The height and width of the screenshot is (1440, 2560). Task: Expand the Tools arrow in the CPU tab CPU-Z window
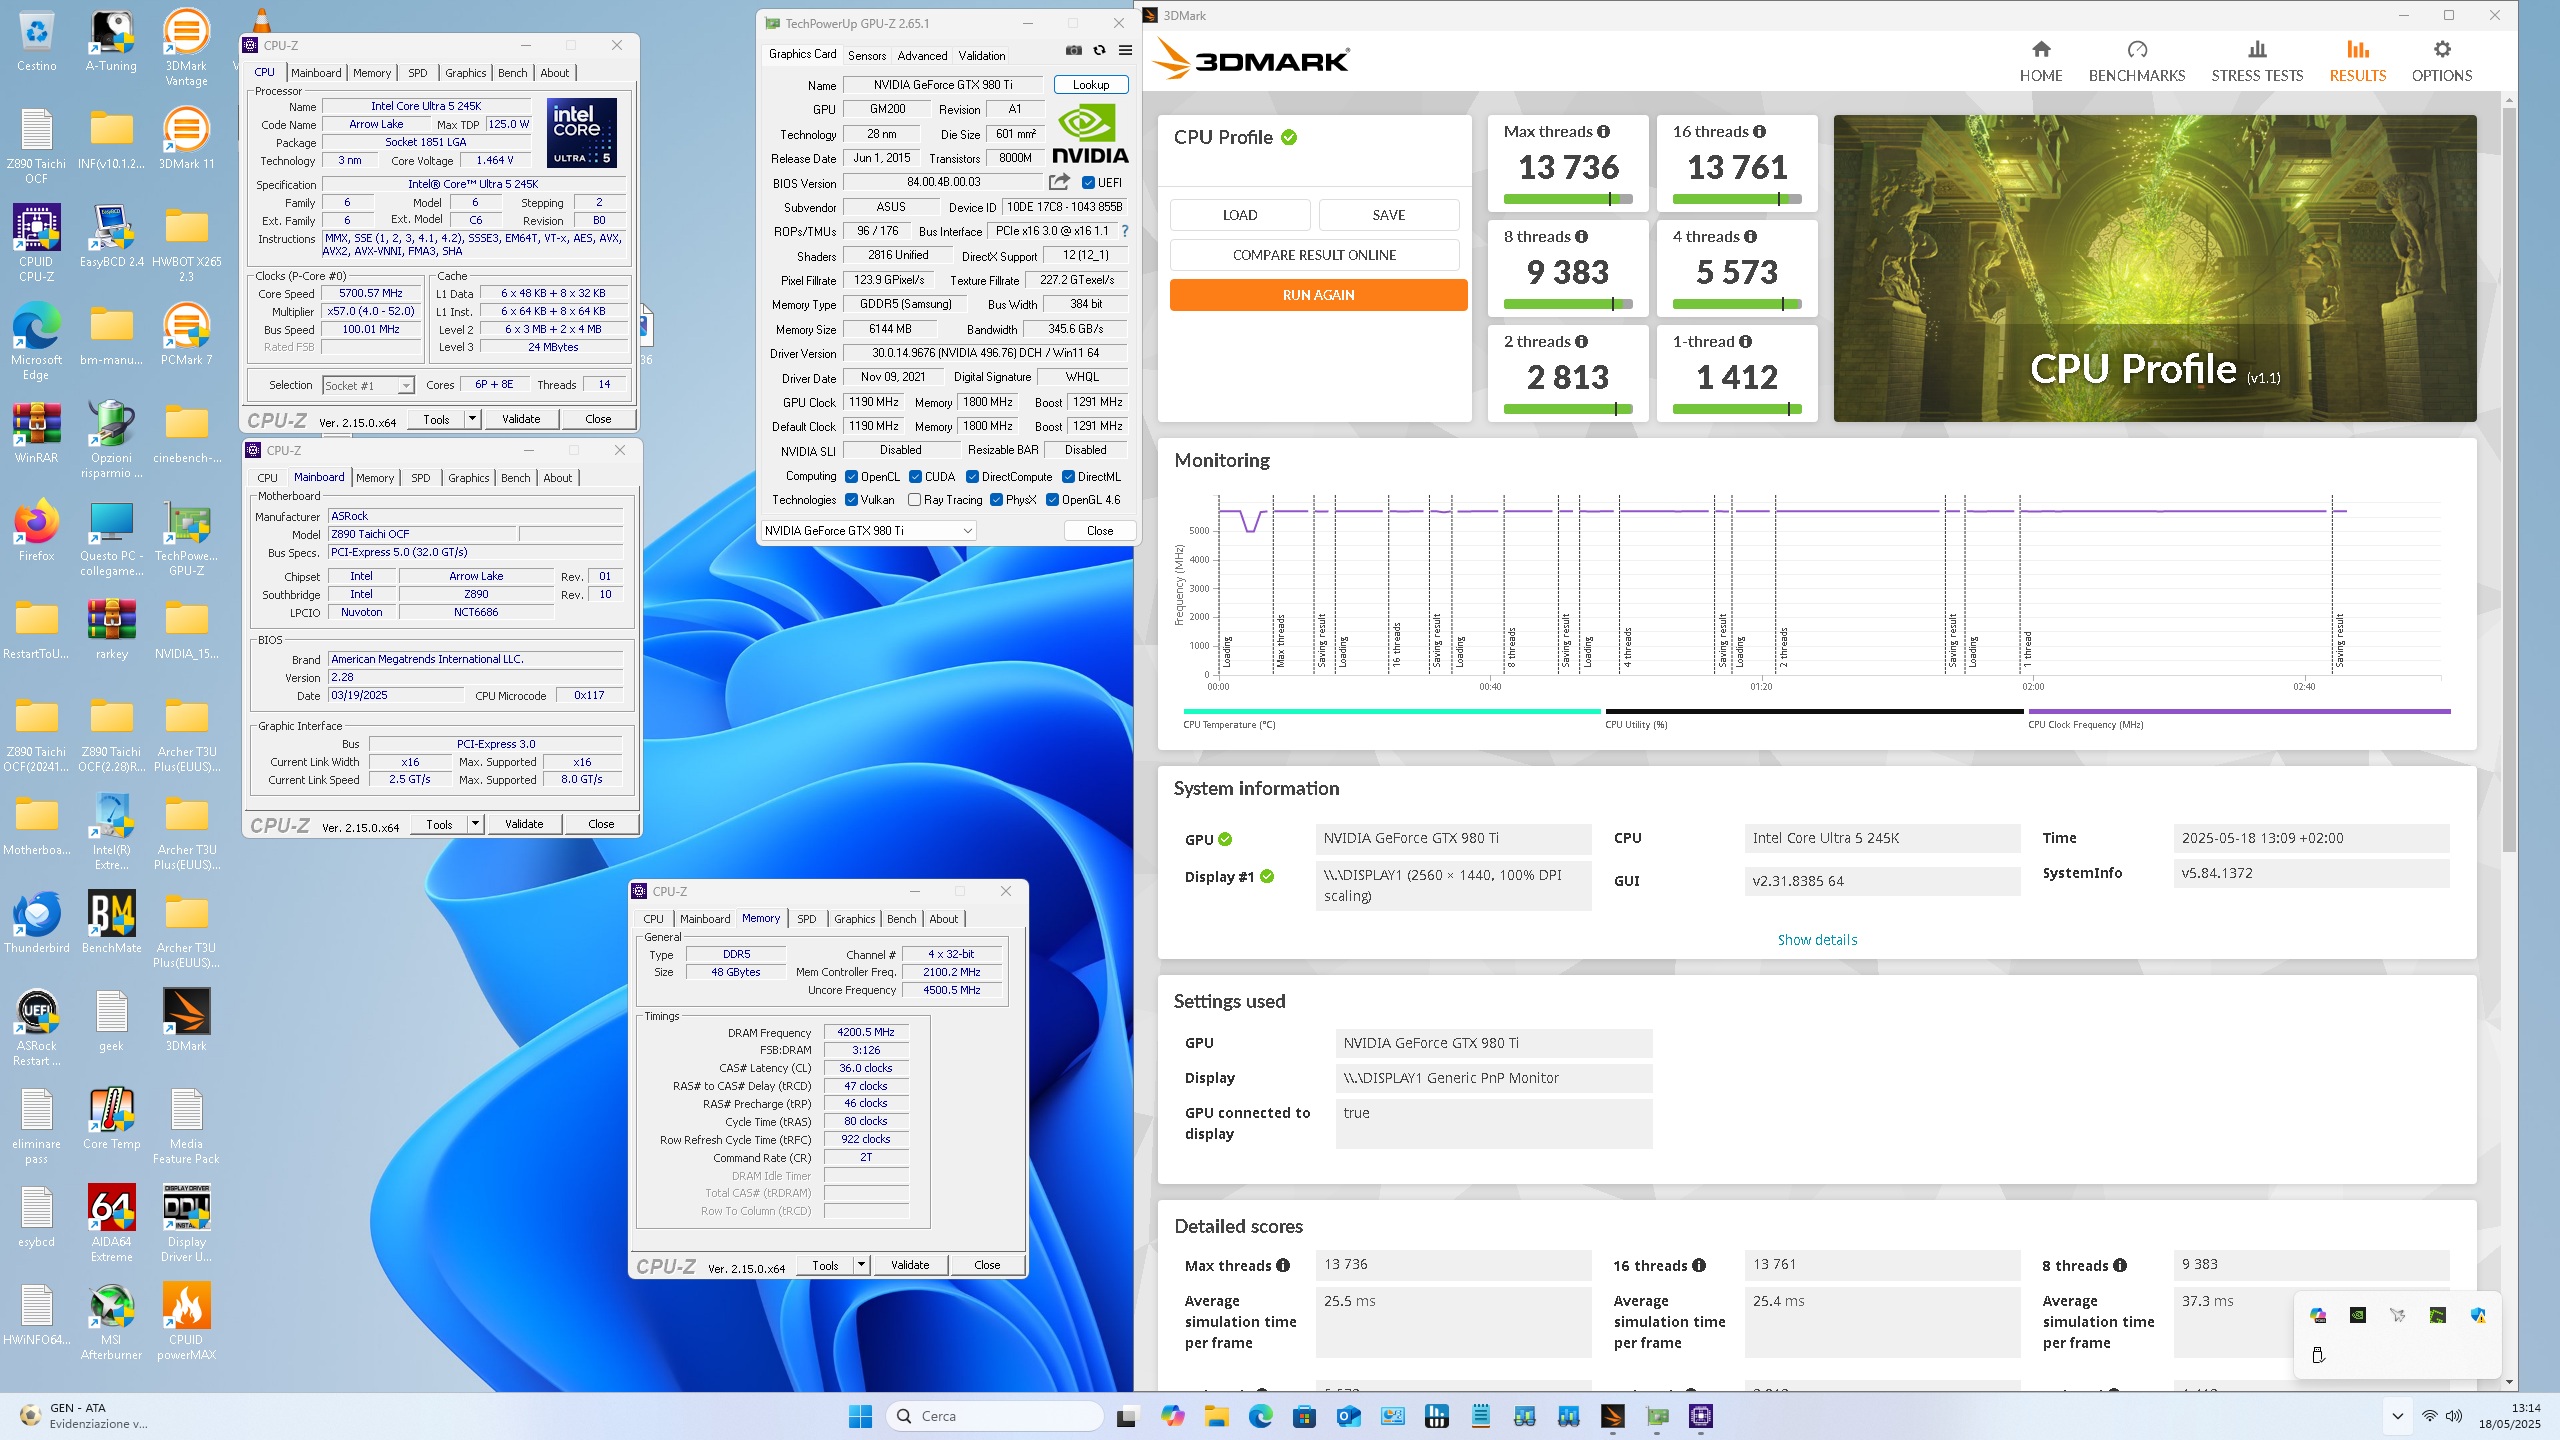(472, 419)
